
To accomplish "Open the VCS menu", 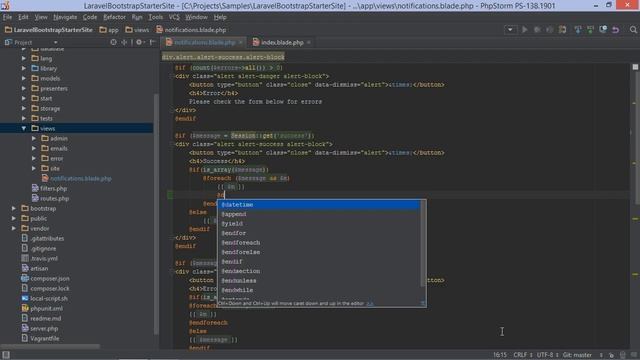I will pyautogui.click(x=174, y=17).
